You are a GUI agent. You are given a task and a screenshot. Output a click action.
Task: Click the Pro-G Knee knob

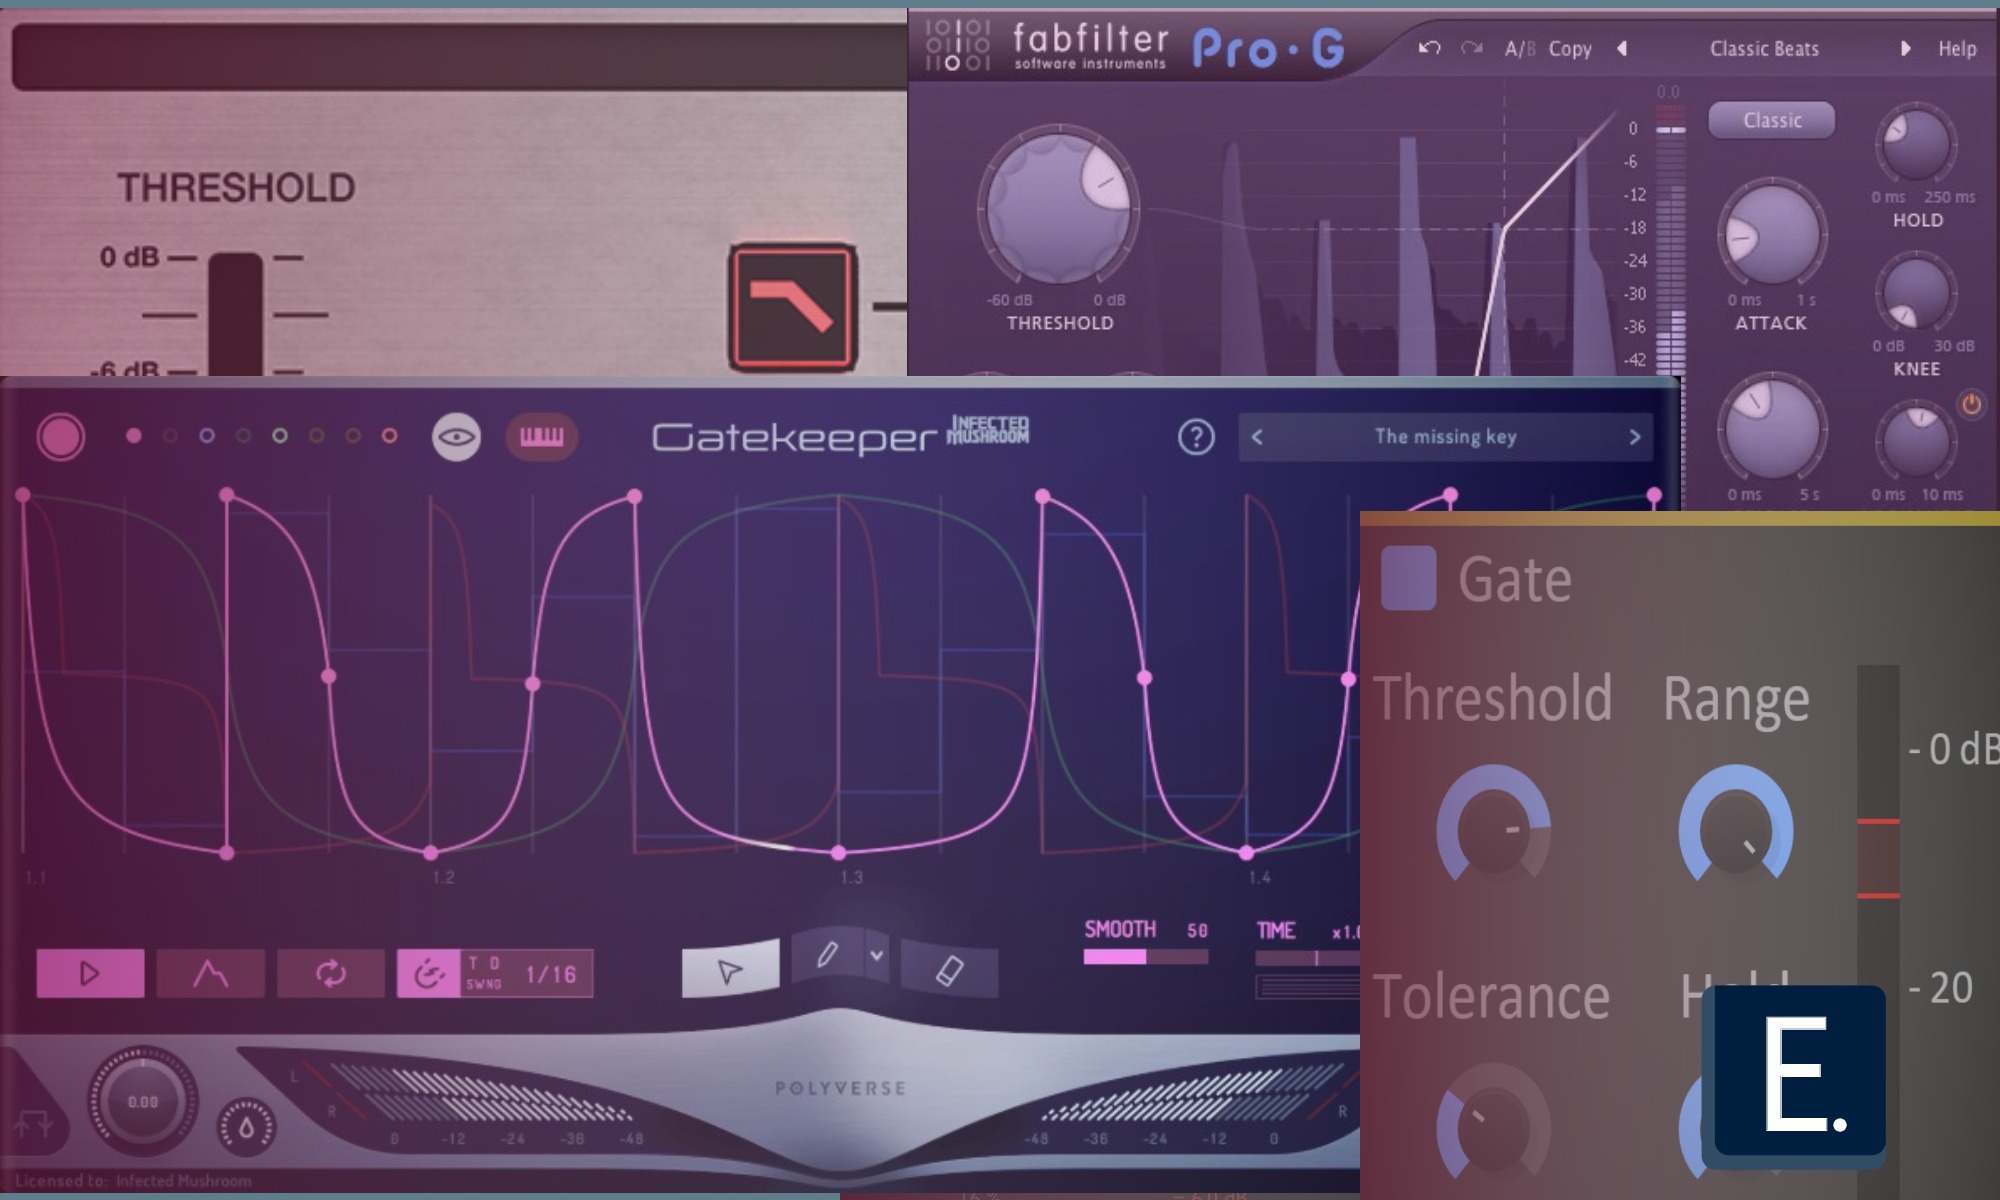1917,293
